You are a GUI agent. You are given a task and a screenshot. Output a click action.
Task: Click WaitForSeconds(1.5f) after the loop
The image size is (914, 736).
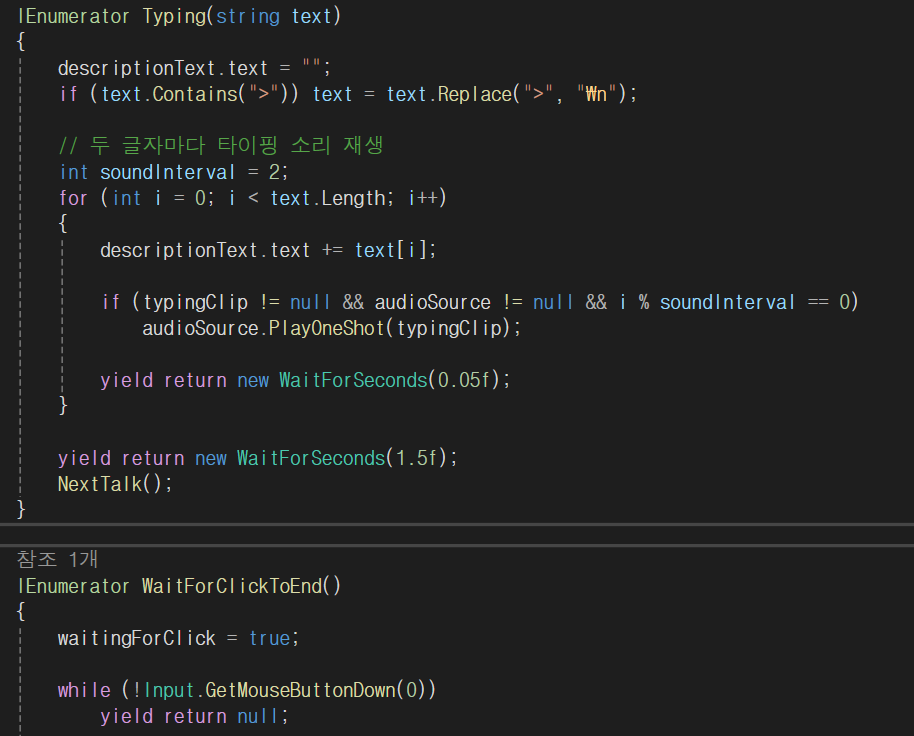point(342,458)
